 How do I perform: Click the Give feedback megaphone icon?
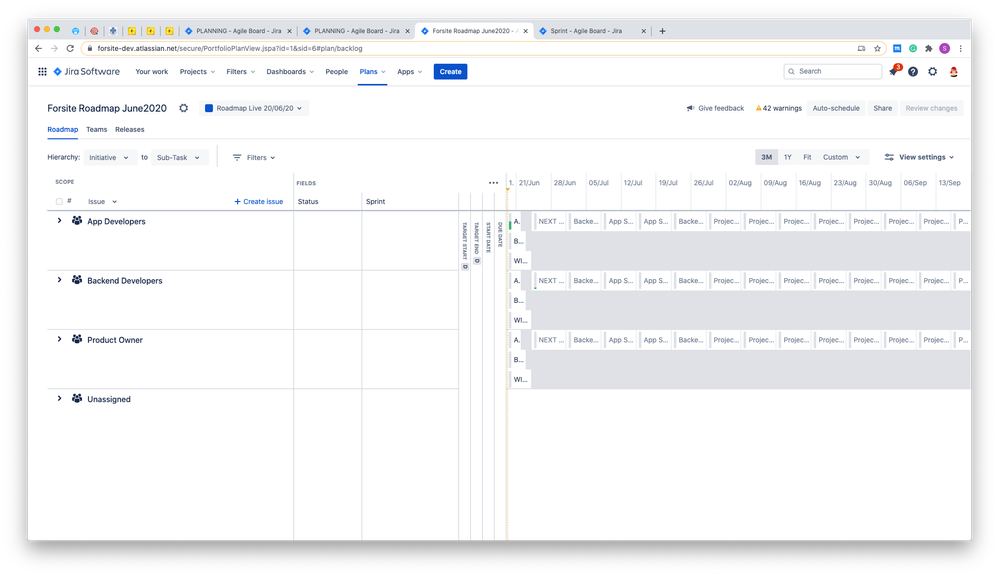click(690, 108)
